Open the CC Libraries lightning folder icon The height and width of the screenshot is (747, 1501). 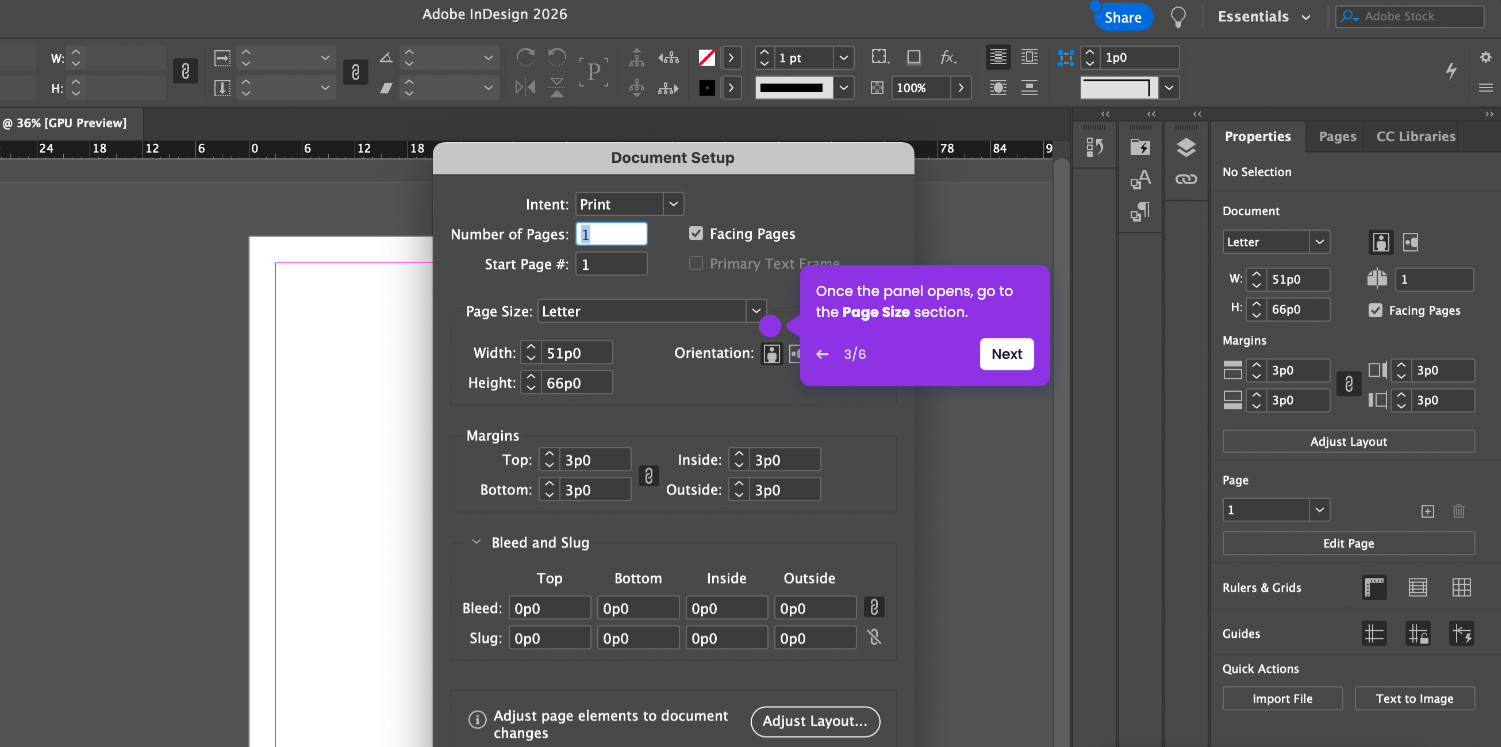click(x=1140, y=147)
